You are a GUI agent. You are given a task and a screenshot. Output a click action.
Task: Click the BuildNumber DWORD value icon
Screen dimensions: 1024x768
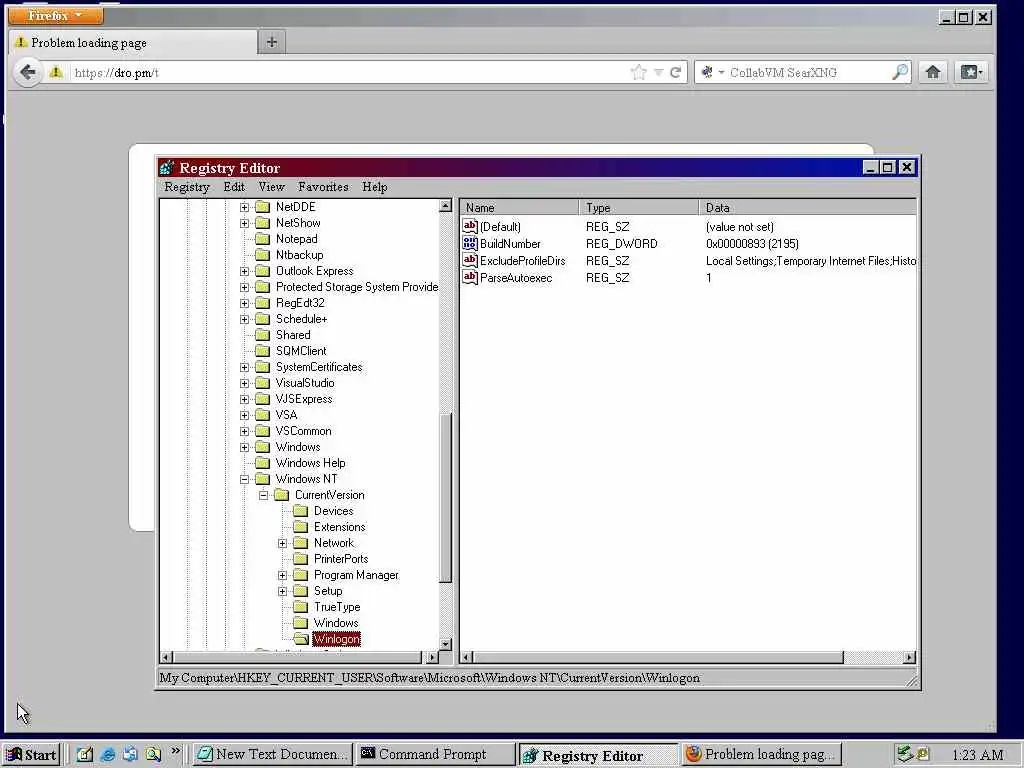[470, 243]
